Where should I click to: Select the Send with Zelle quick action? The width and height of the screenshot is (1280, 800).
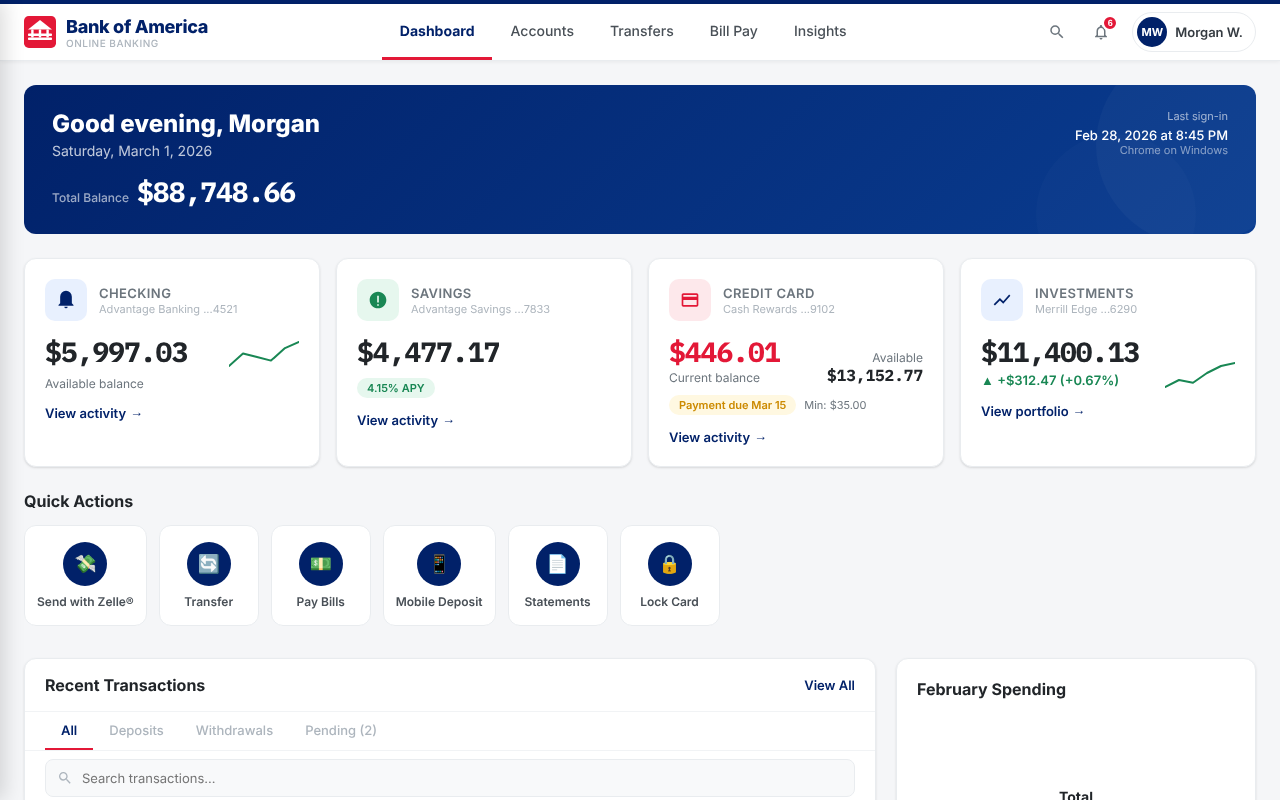tap(85, 563)
